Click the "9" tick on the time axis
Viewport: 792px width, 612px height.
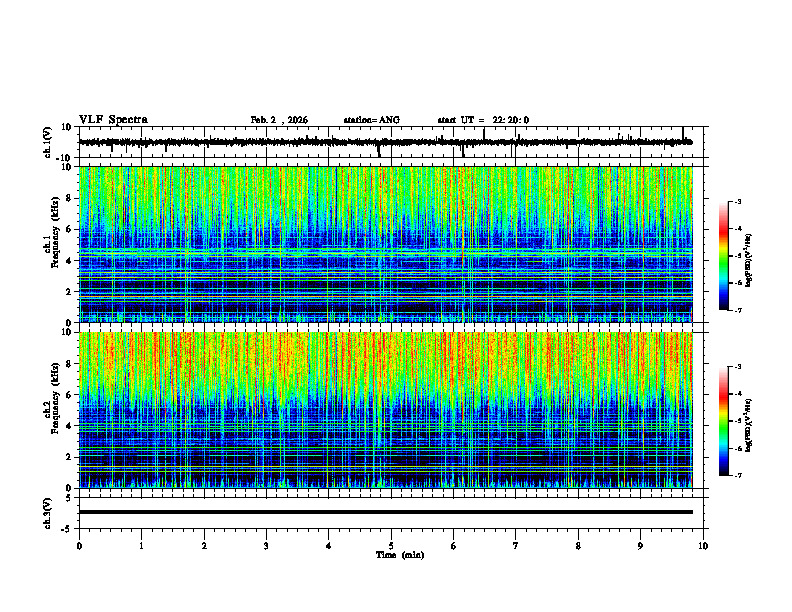click(640, 546)
